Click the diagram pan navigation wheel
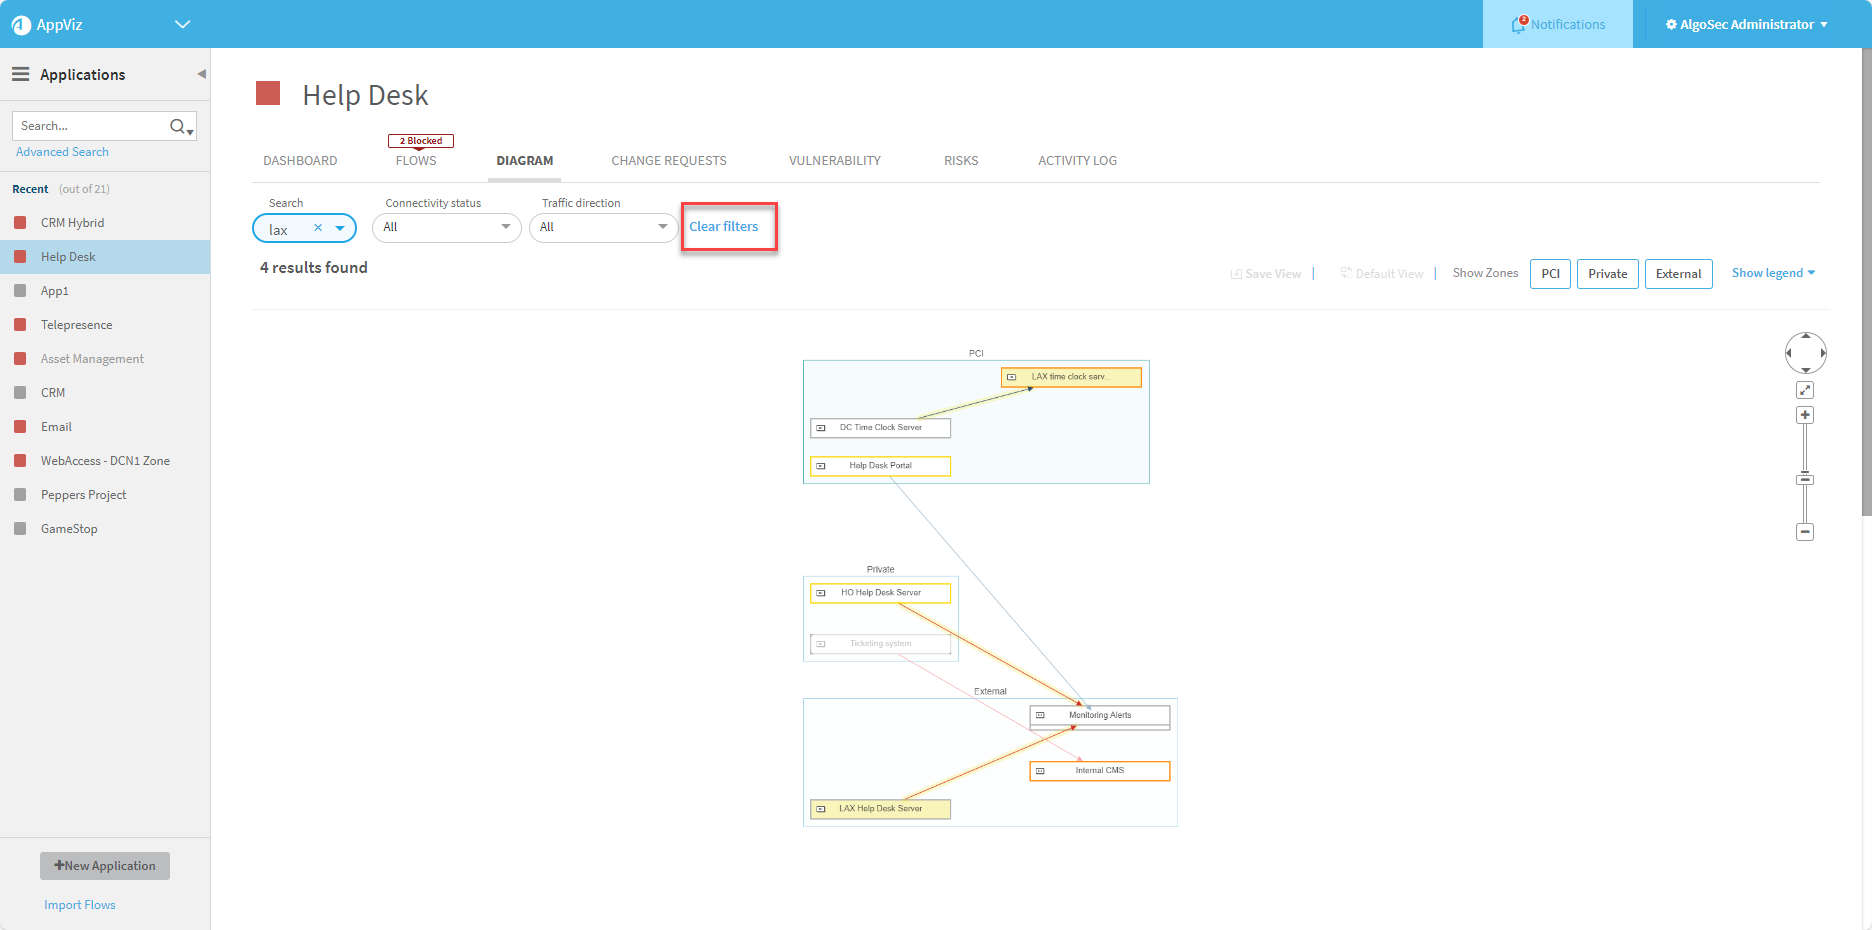Image resolution: width=1872 pixels, height=930 pixels. pos(1805,353)
